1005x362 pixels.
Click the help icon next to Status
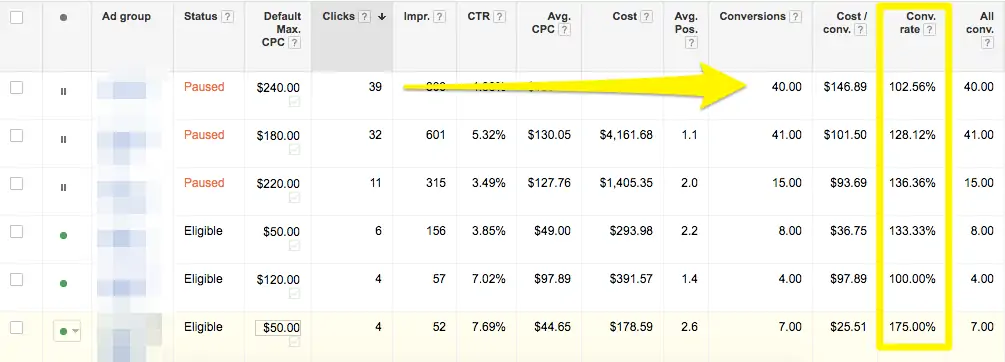click(x=227, y=17)
